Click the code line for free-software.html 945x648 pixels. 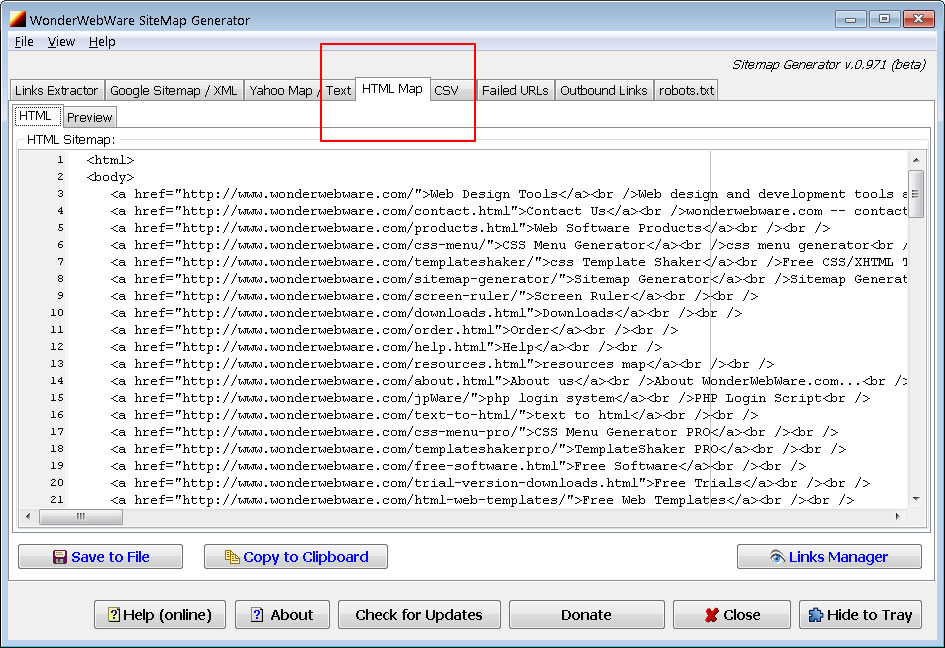click(x=458, y=466)
